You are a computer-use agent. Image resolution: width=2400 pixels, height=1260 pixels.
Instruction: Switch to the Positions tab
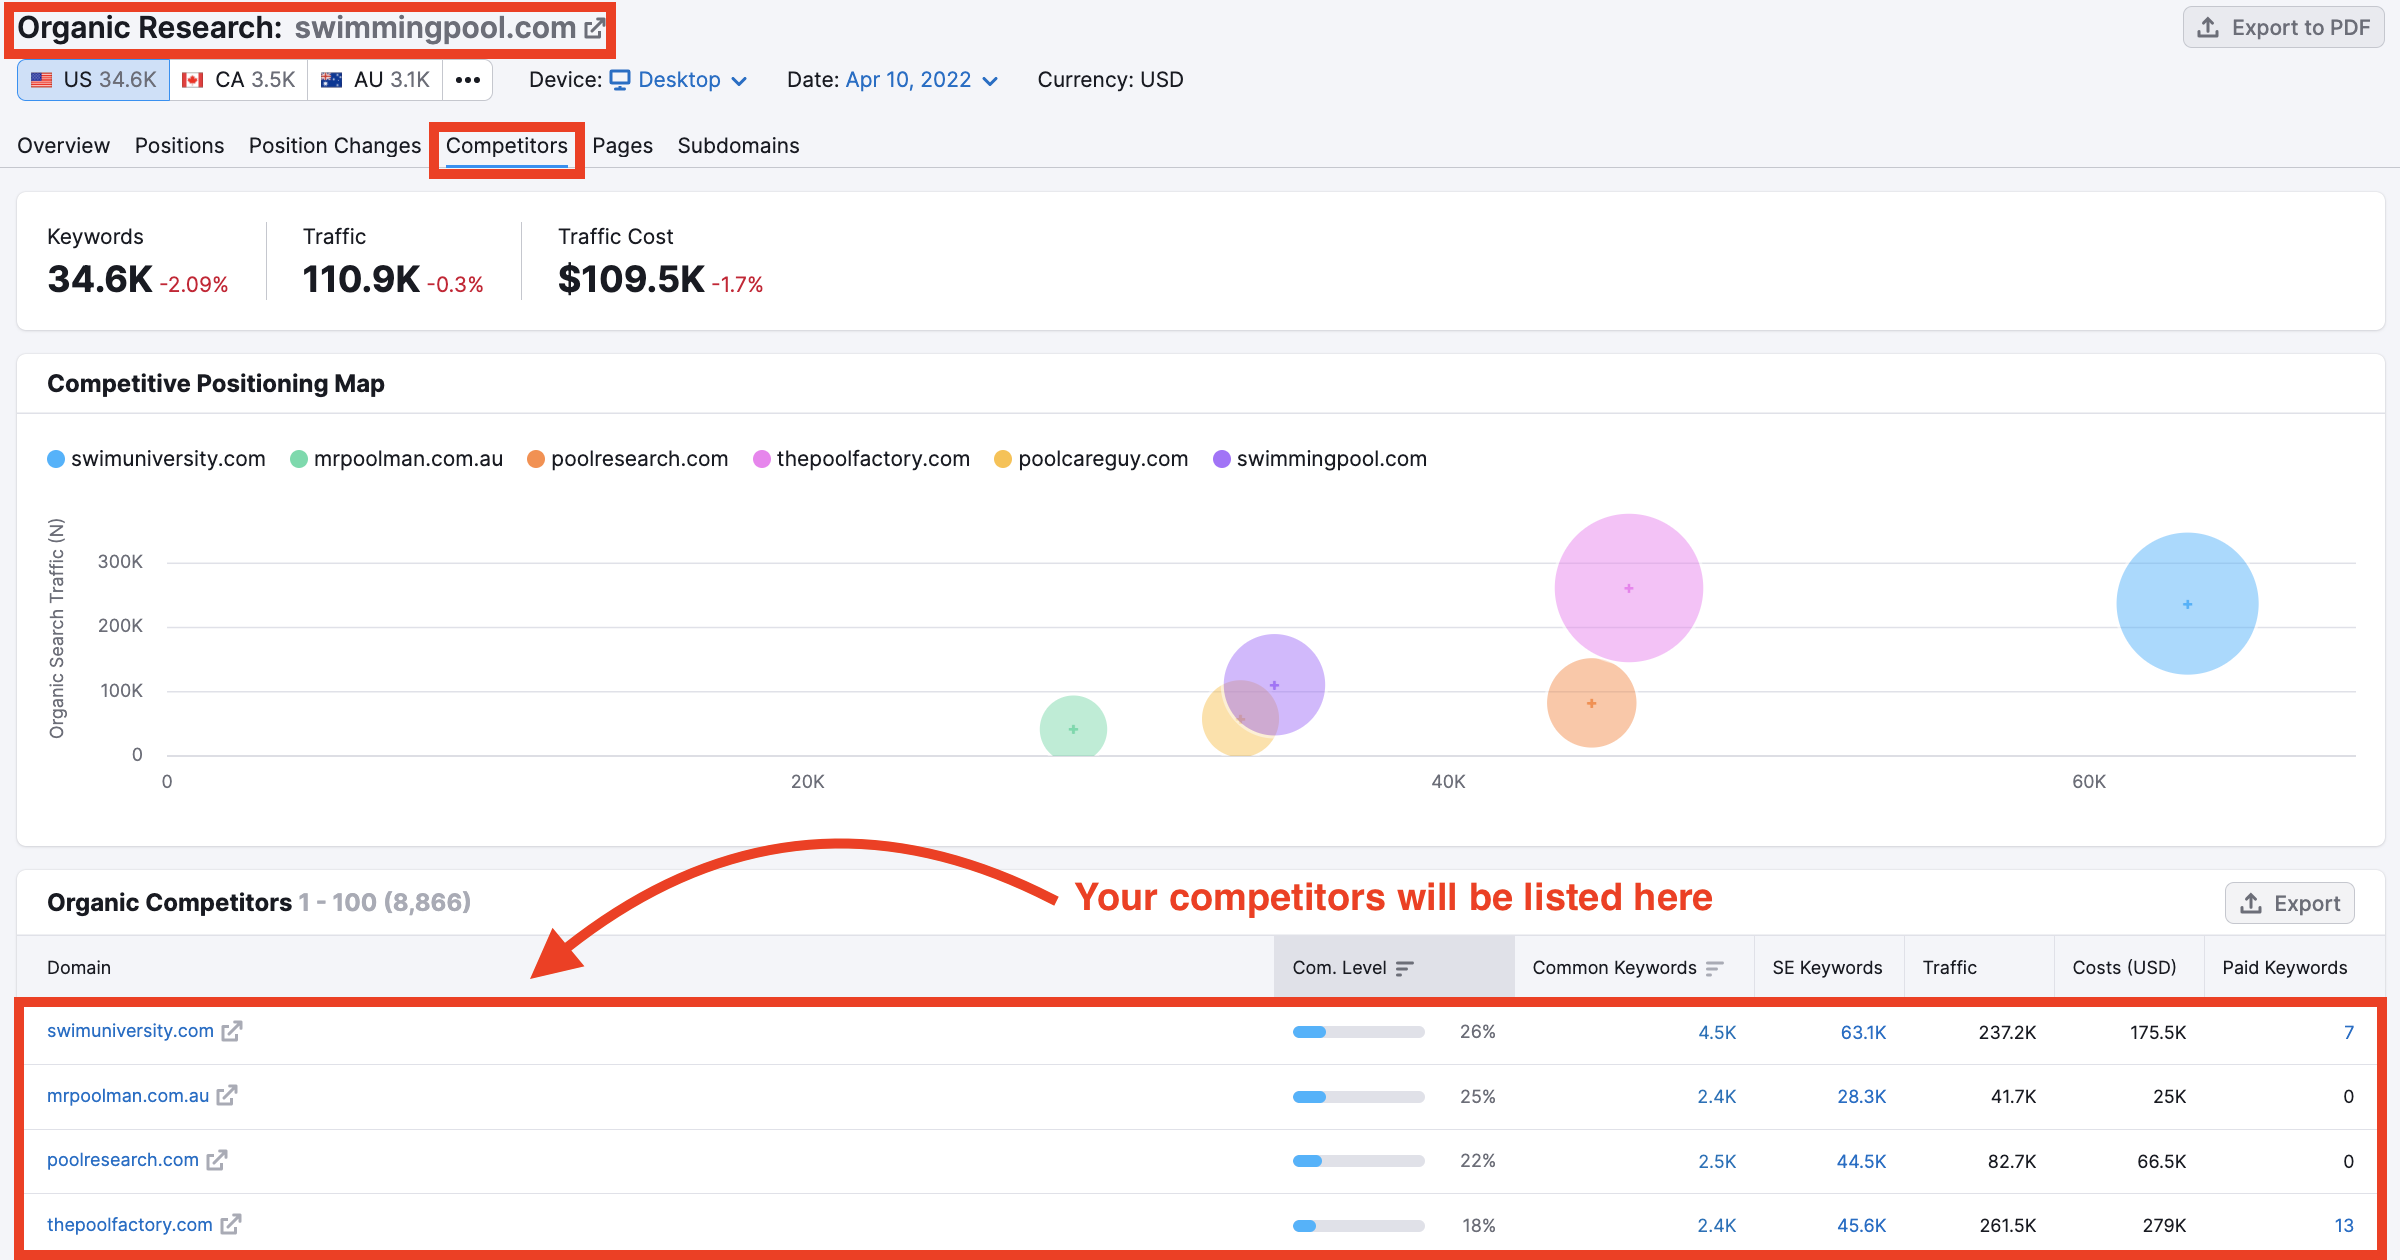179,146
